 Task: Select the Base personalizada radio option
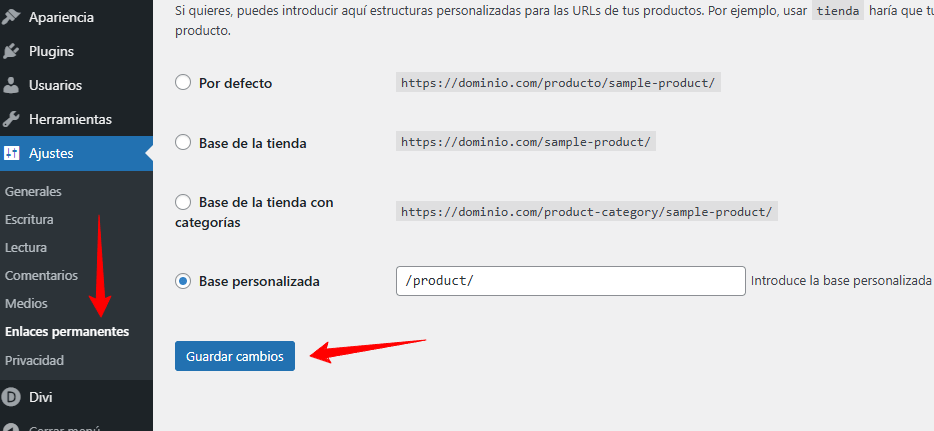[x=183, y=282]
